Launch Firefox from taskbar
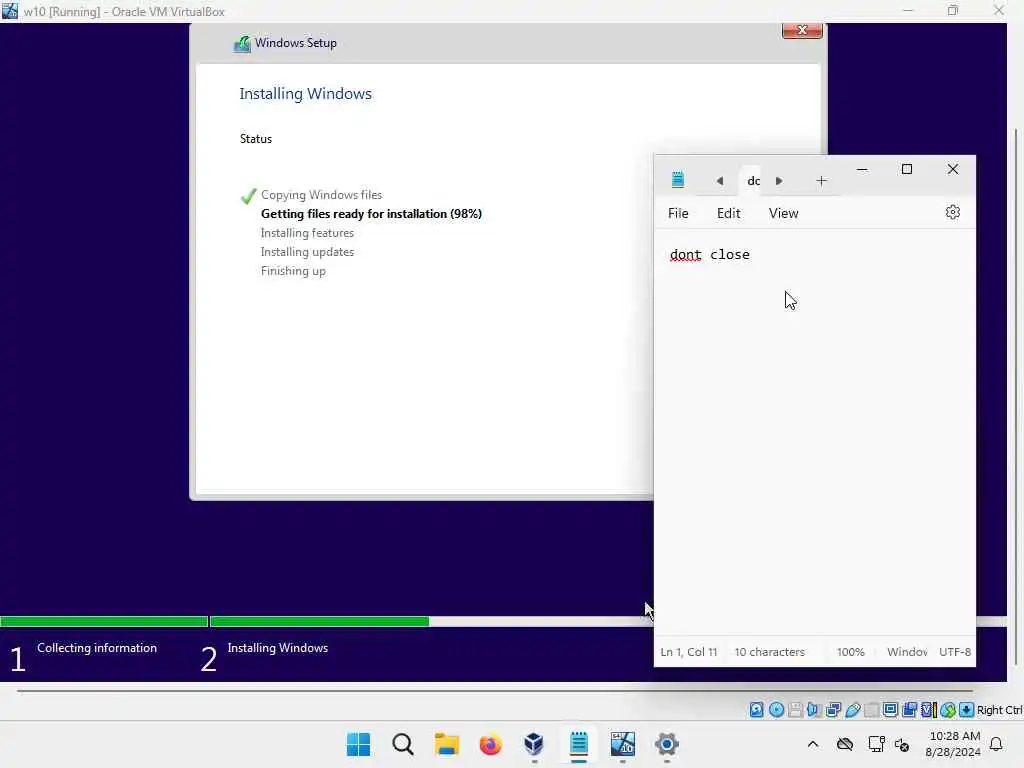Viewport: 1024px width, 768px height. [x=490, y=744]
